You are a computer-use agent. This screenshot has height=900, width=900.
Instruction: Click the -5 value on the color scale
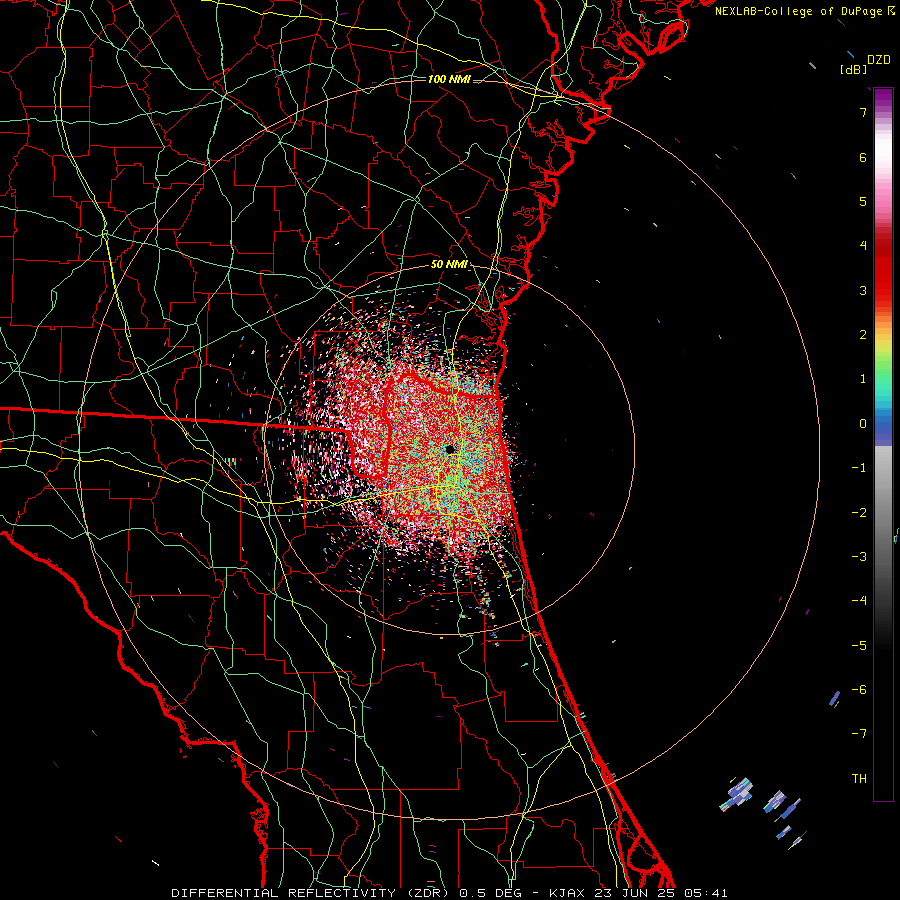[859, 645]
